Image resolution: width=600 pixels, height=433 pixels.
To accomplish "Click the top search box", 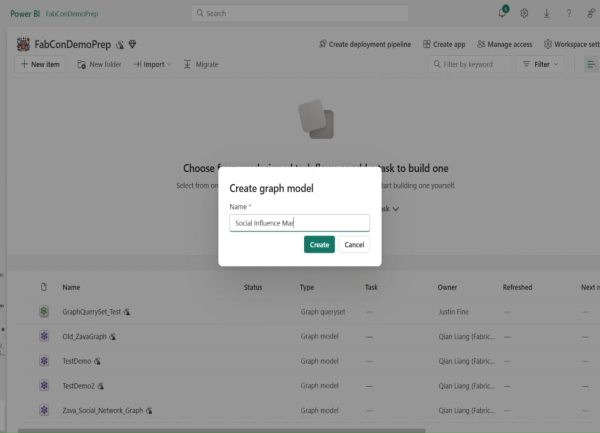I will [300, 13].
